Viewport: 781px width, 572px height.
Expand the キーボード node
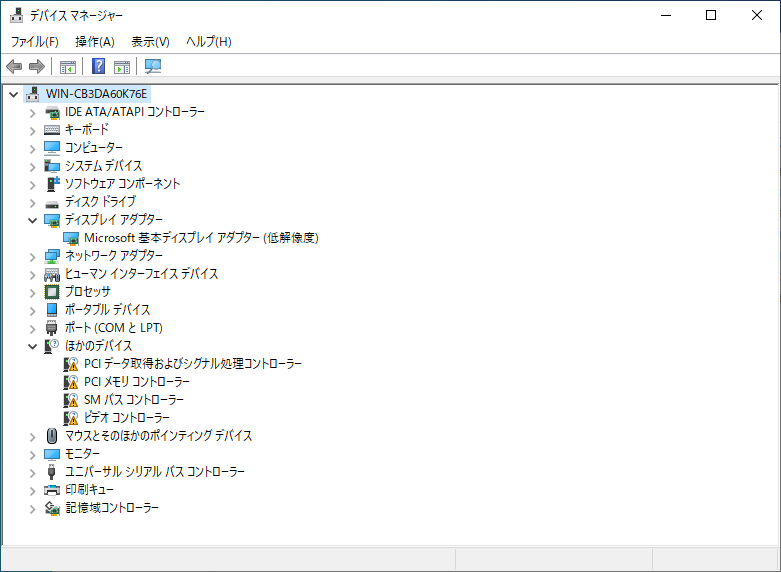tap(32, 131)
